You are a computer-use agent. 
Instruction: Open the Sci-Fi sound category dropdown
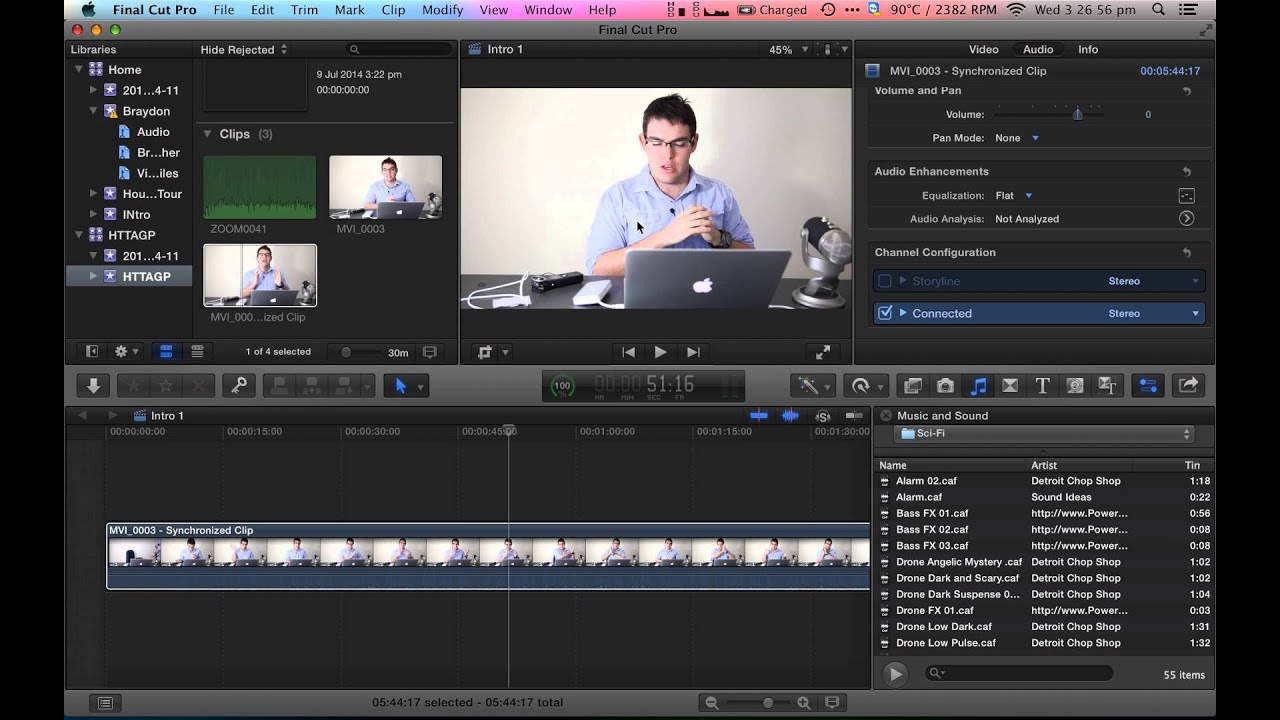click(1046, 434)
